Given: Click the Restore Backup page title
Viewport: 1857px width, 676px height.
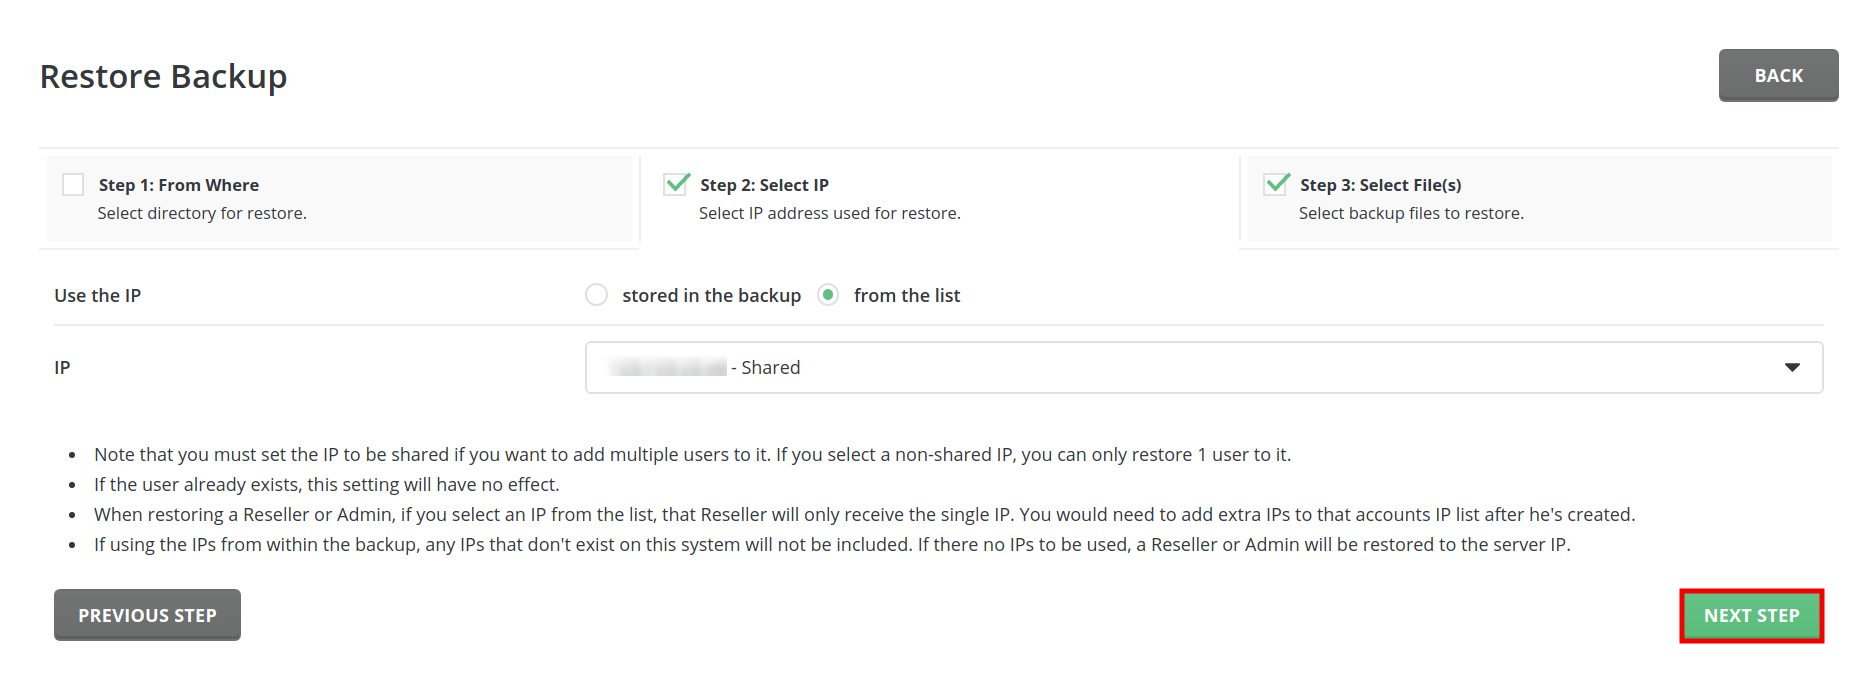Looking at the screenshot, I should [163, 75].
